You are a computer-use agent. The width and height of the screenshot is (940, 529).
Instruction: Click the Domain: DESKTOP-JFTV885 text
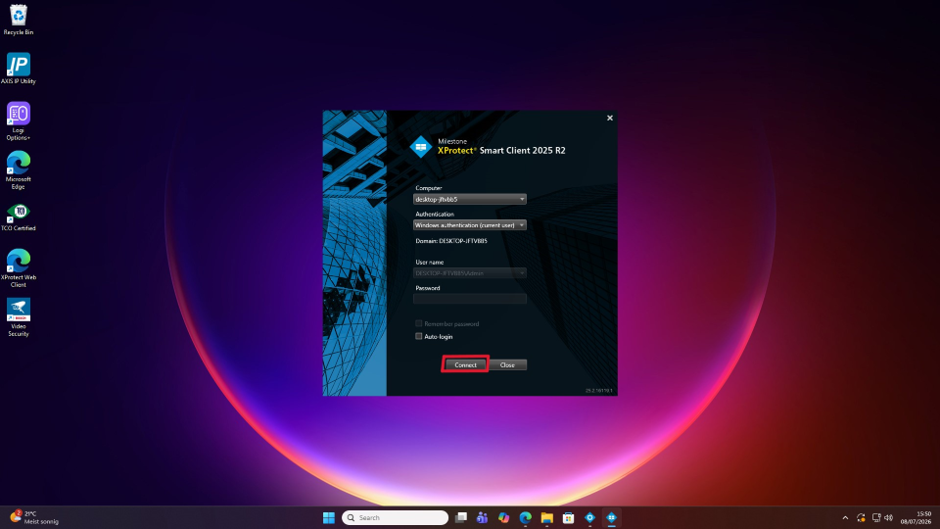coord(451,241)
